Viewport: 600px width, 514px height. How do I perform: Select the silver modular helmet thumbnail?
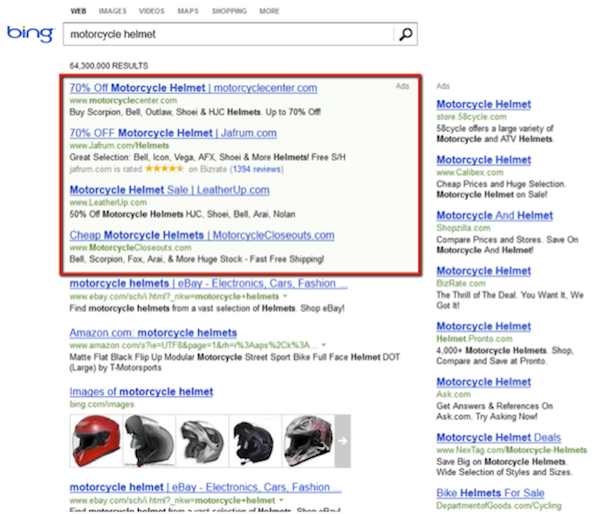(x=202, y=441)
